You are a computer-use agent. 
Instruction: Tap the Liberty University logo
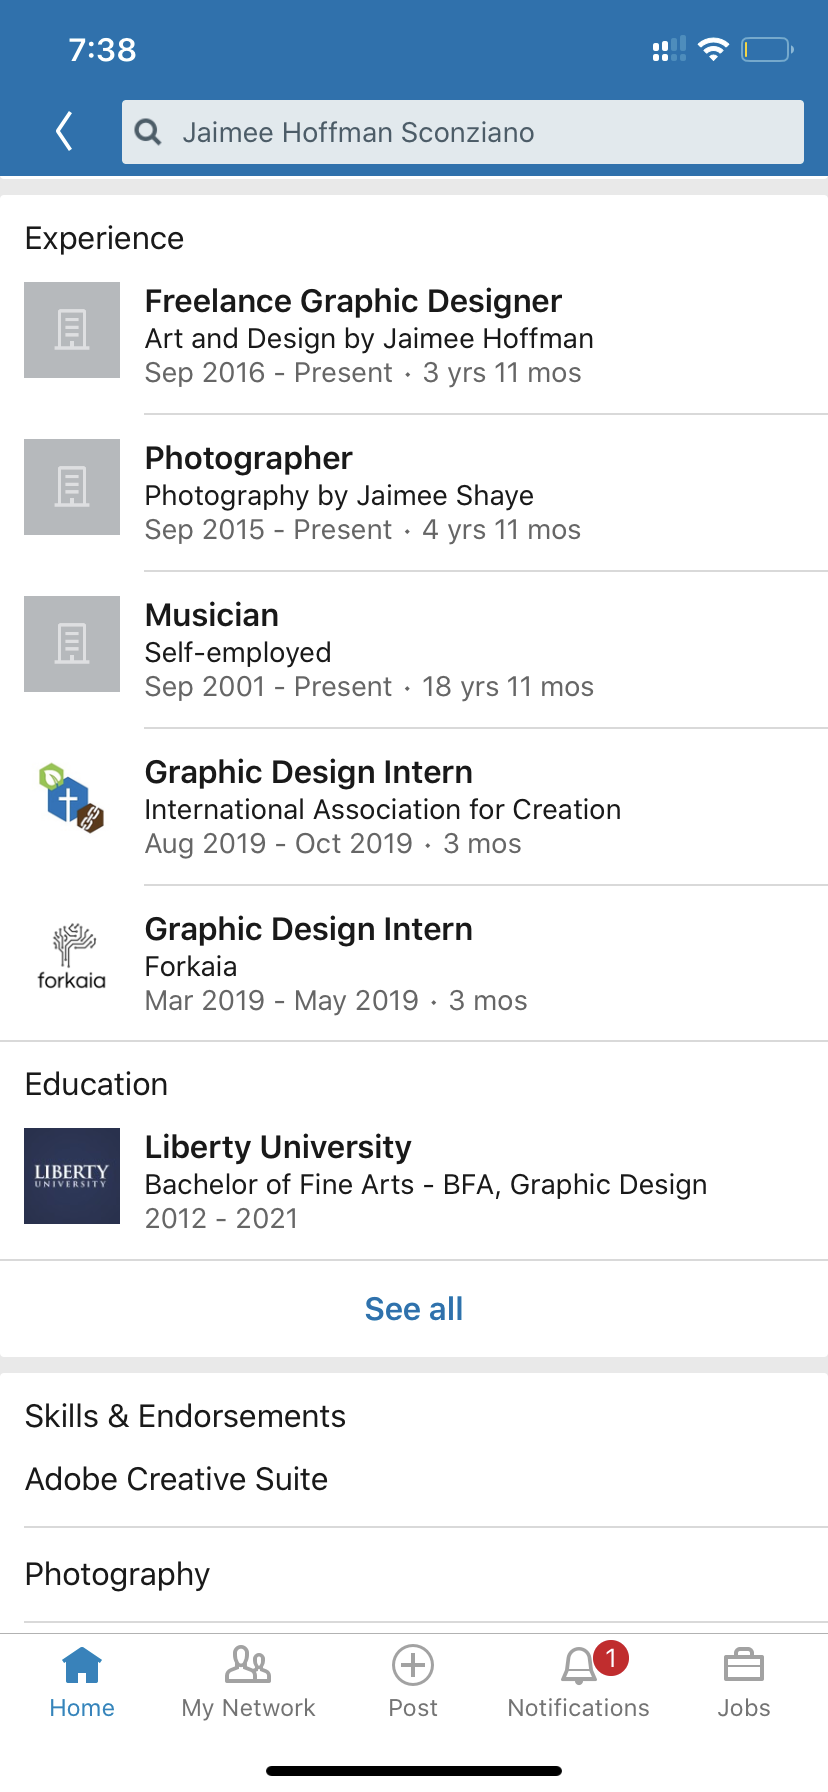72,1176
